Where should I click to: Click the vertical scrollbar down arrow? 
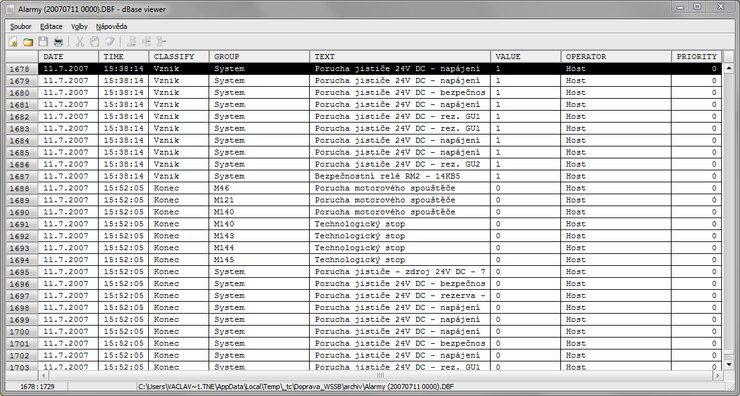point(728,364)
